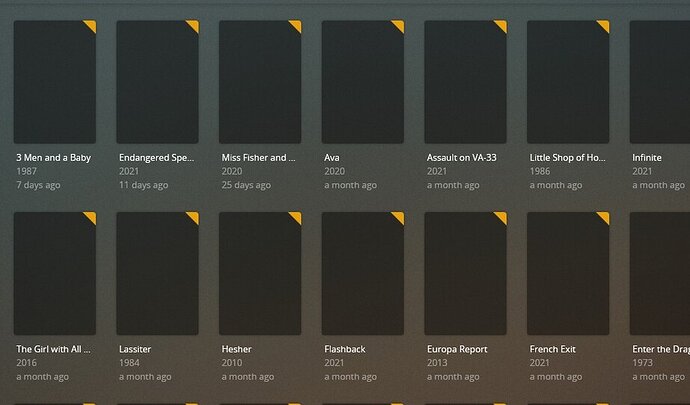Click the Europa Report title
The image size is (690, 405).
pos(457,349)
